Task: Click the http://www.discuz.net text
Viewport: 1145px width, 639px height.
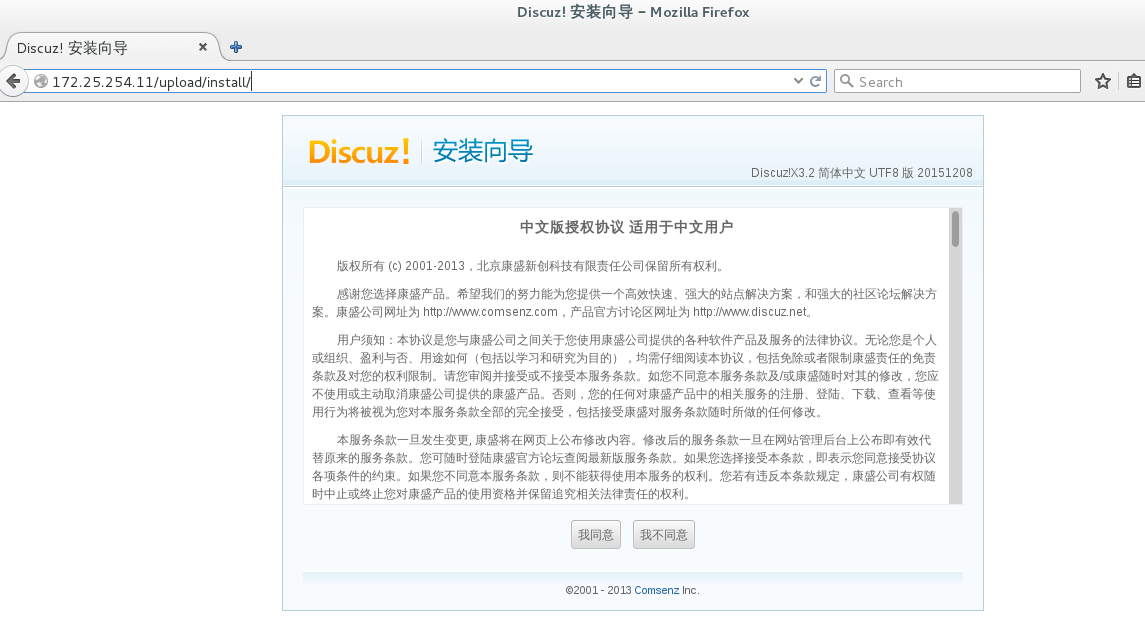Action: pos(750,312)
